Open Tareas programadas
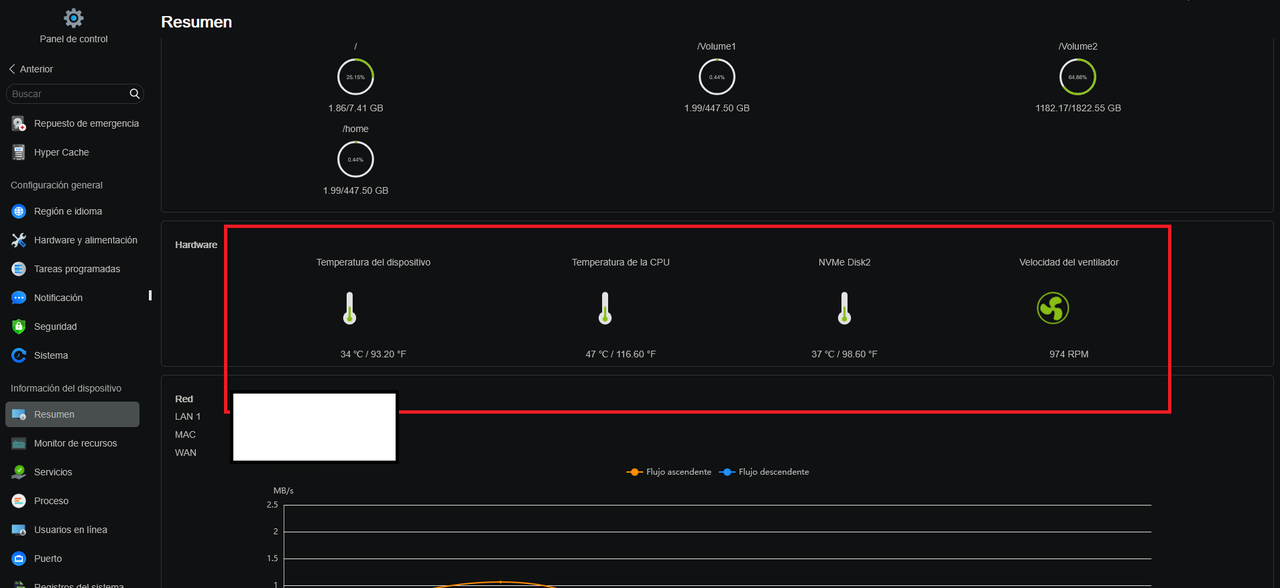 tap(72, 269)
